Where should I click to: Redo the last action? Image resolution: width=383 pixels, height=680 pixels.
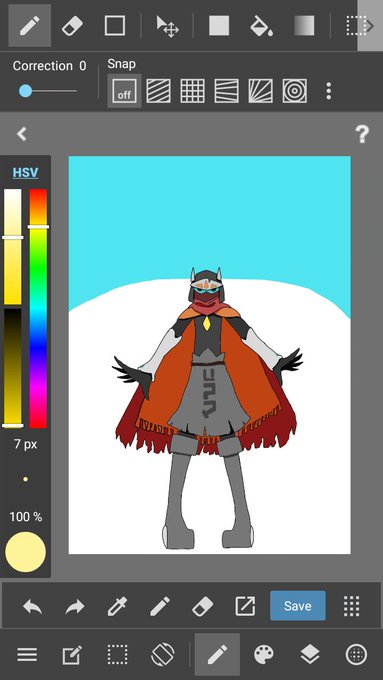tap(75, 606)
